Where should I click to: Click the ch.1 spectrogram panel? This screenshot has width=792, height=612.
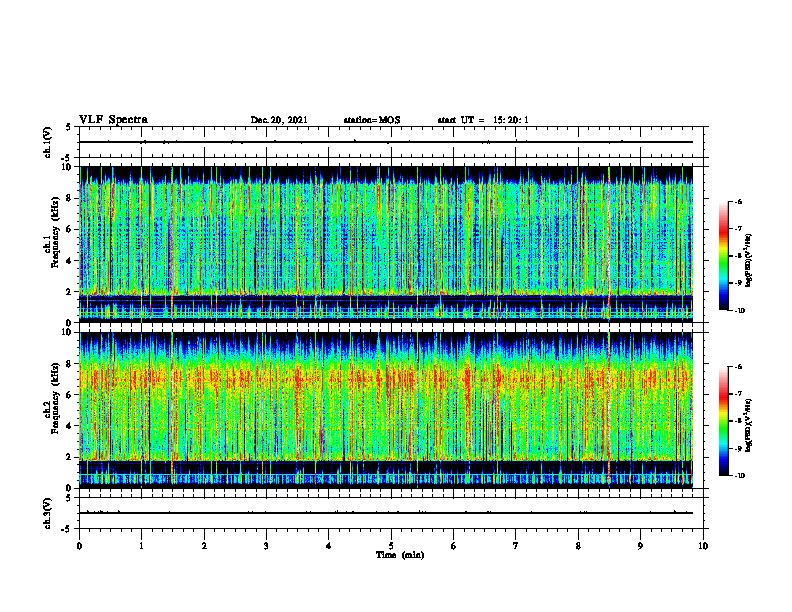(x=386, y=244)
